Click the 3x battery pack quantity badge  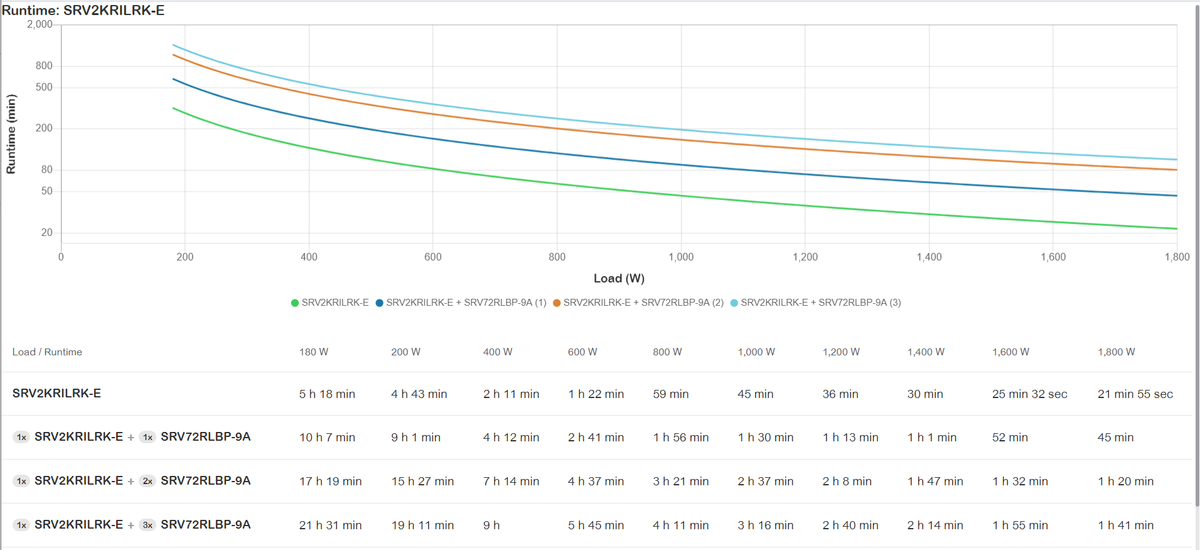(146, 525)
